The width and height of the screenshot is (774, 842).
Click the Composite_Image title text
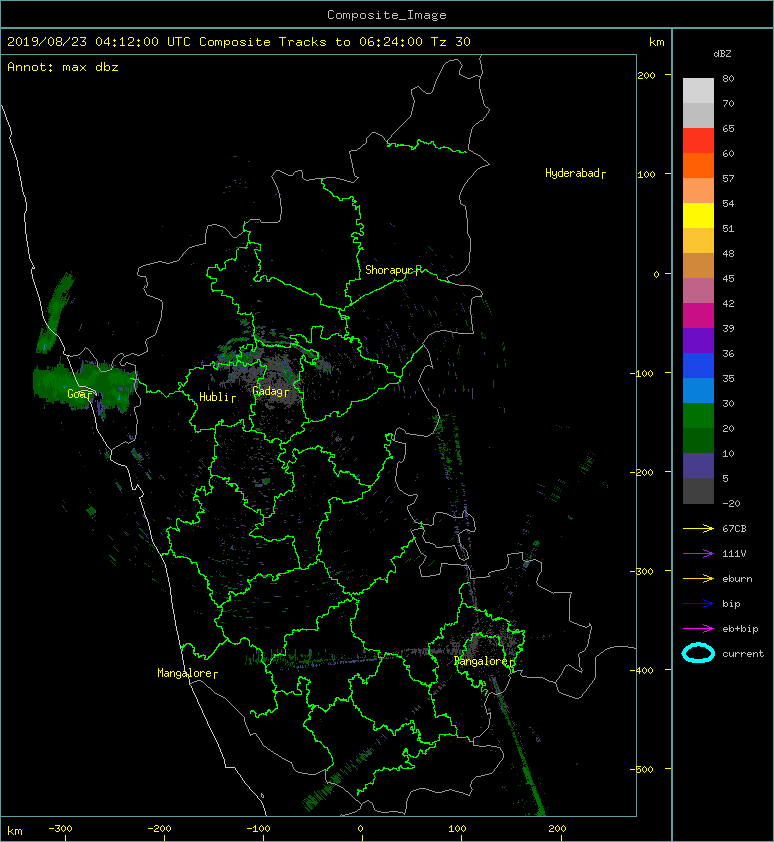387,15
